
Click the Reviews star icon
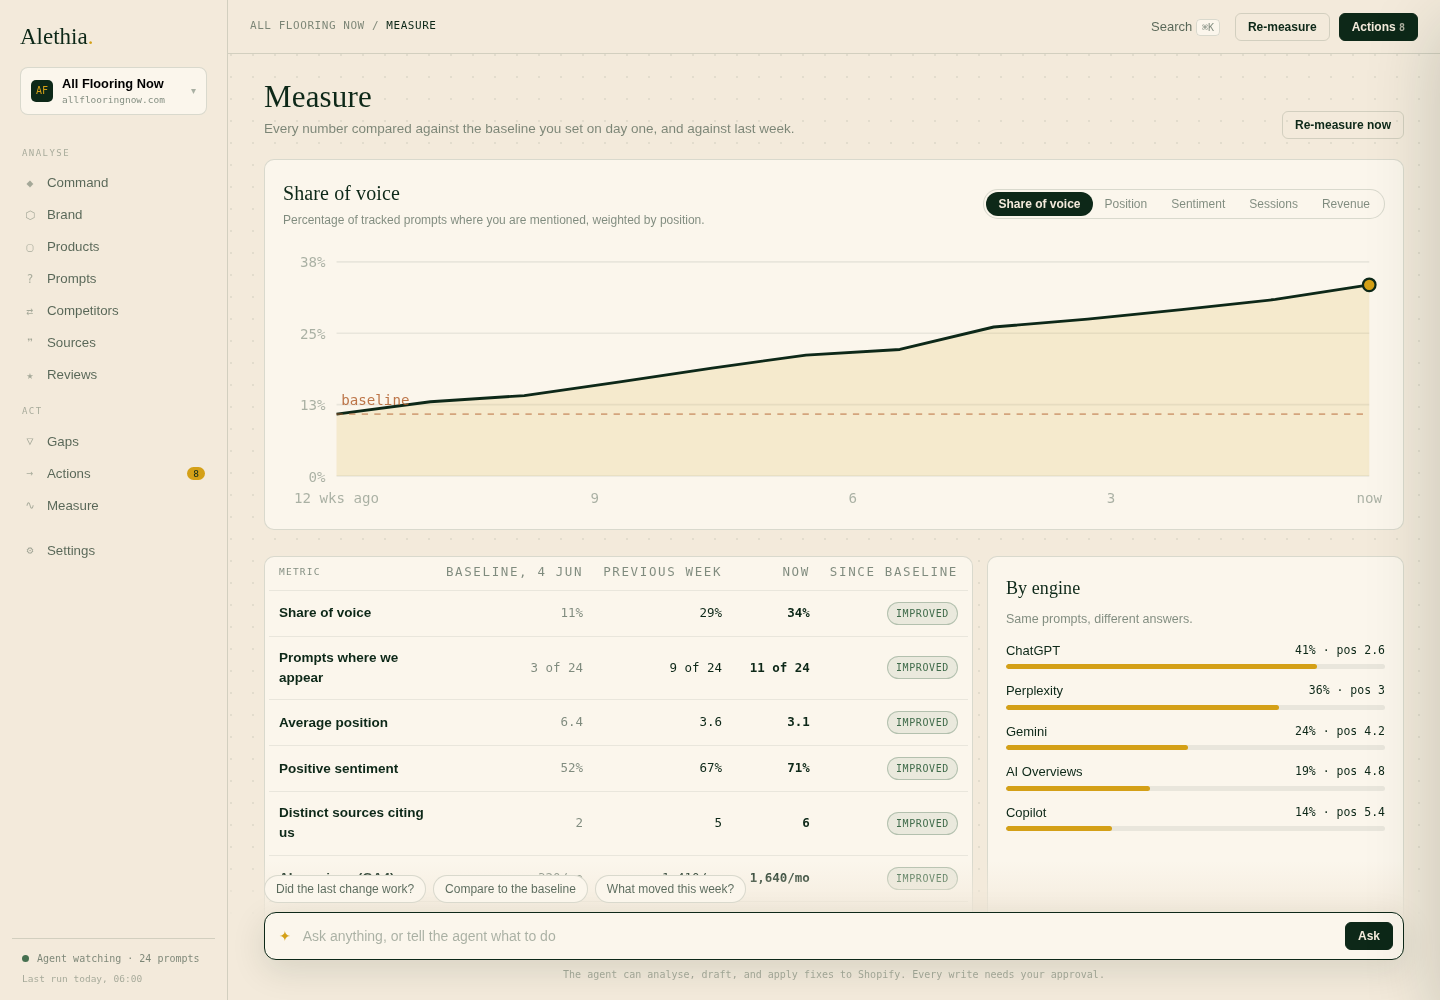click(30, 375)
